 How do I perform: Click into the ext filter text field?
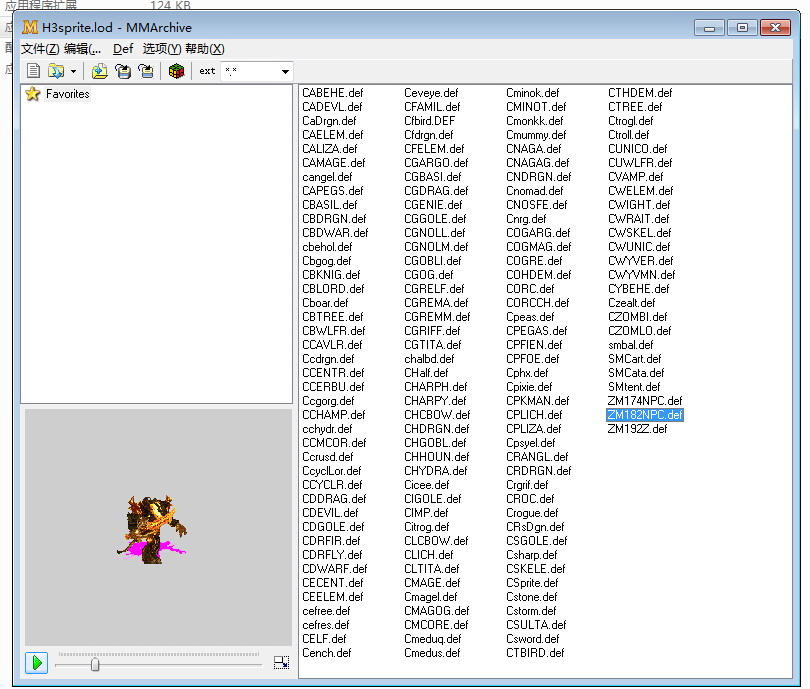[250, 71]
